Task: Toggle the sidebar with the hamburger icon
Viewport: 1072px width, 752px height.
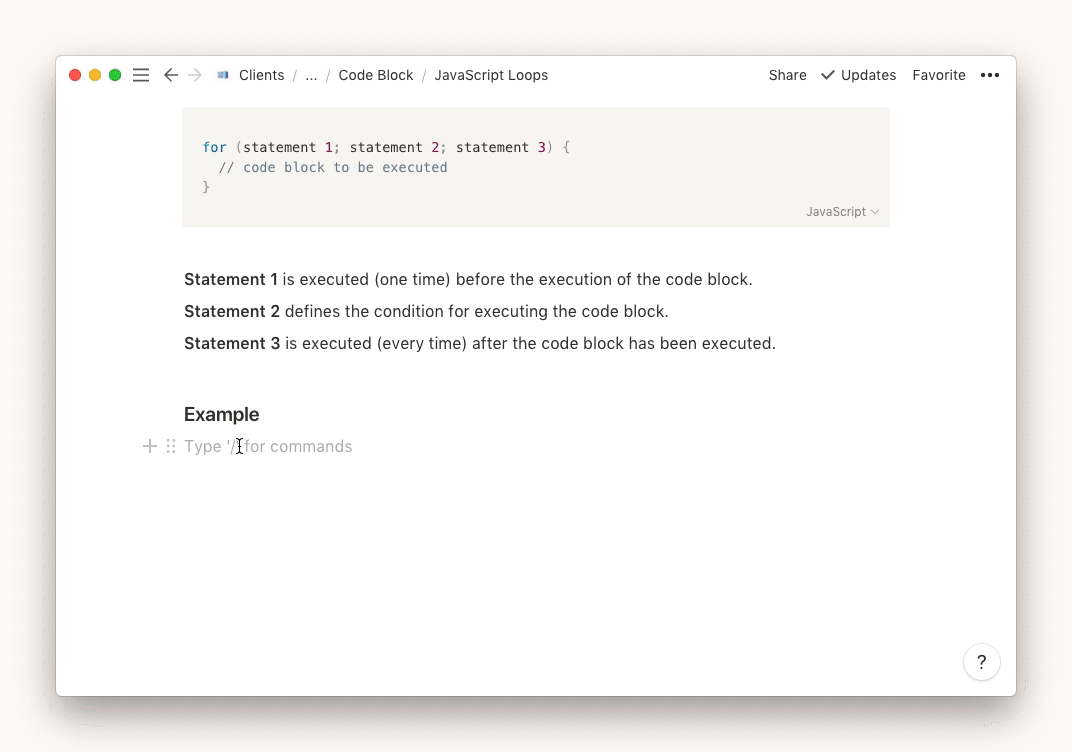Action: click(x=141, y=75)
